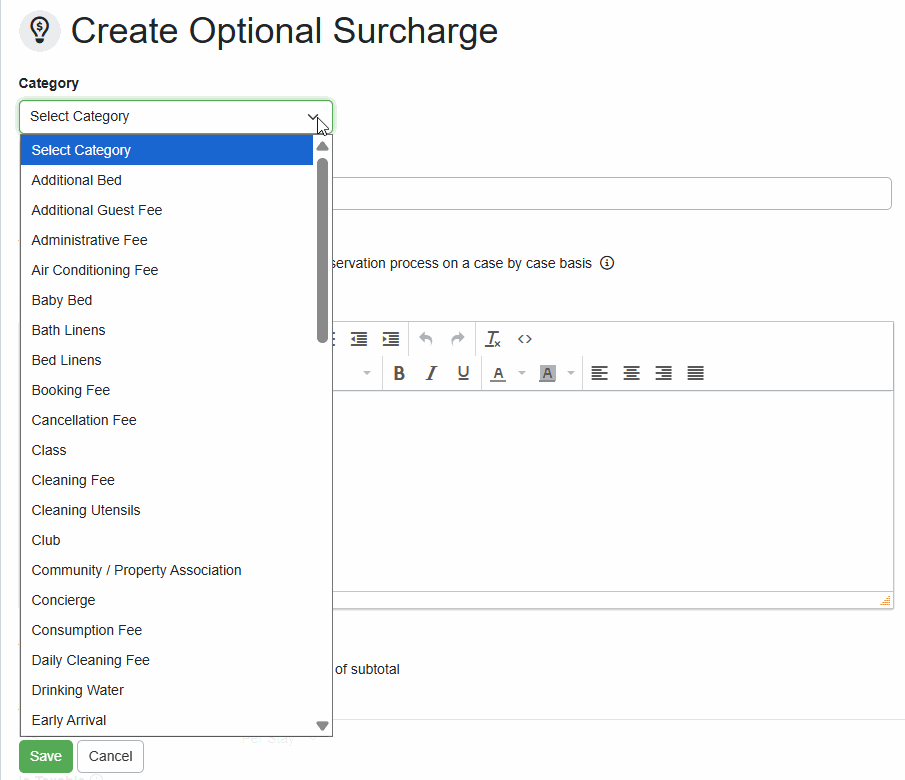Screen dimensions: 905x780
Task: Center align text
Action: point(631,373)
